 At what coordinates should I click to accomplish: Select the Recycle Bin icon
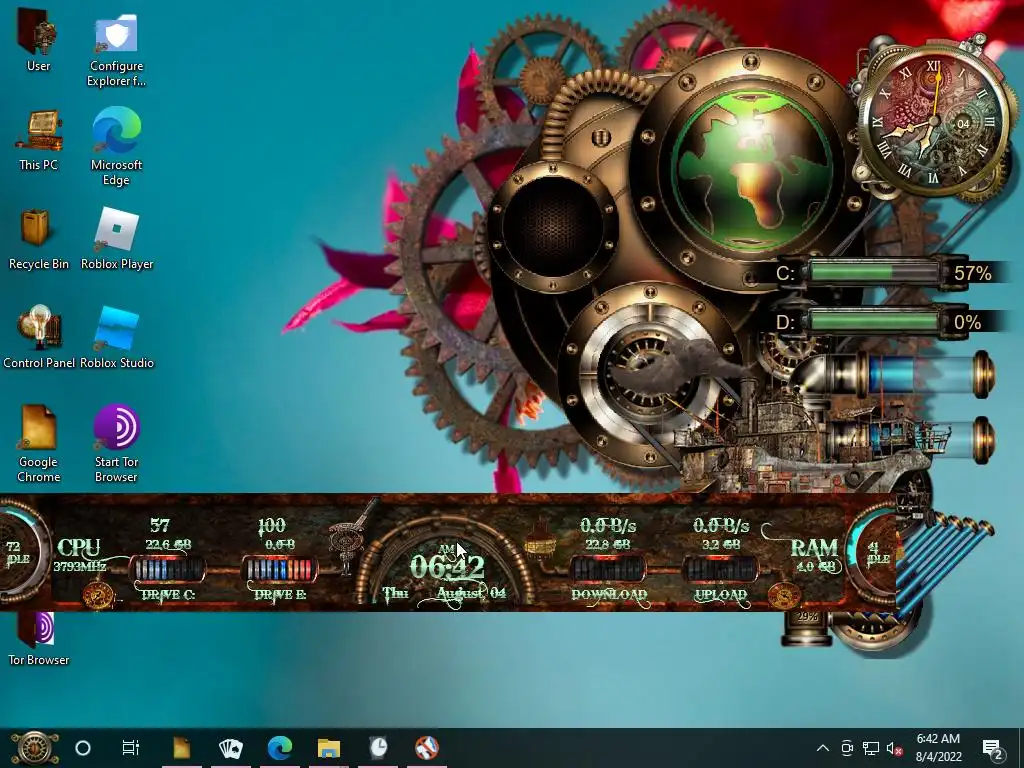38,239
